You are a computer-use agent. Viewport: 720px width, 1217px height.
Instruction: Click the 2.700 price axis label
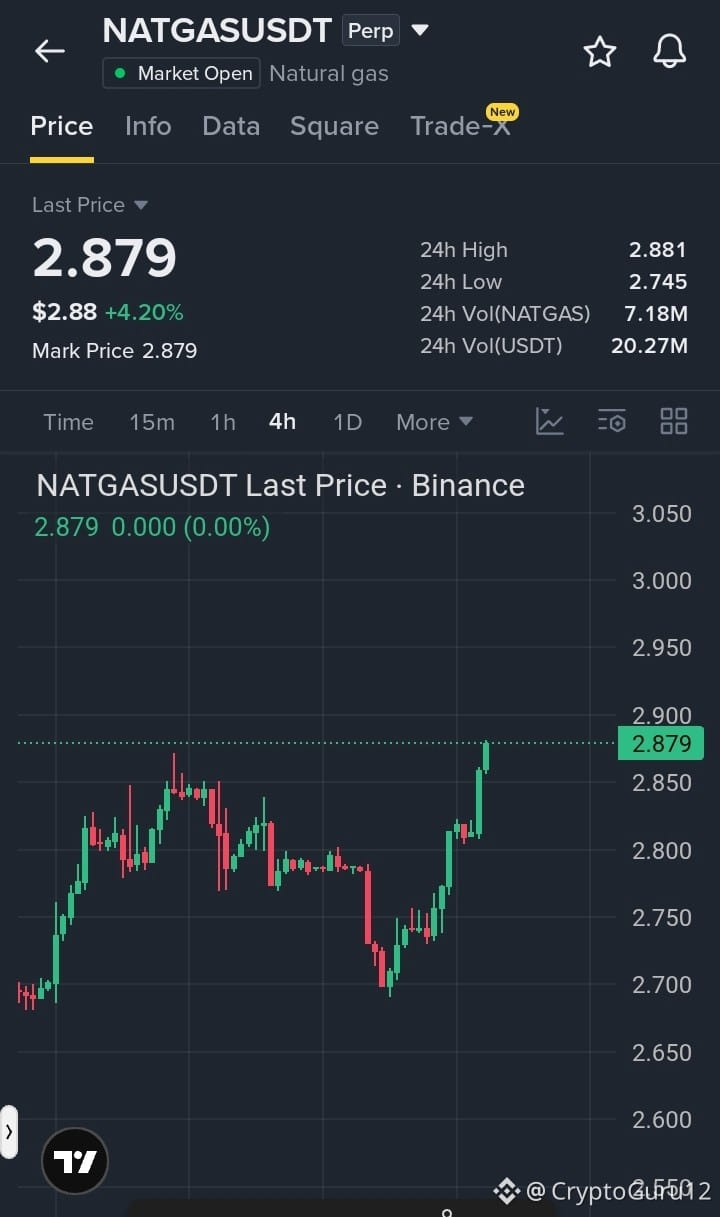coord(662,985)
